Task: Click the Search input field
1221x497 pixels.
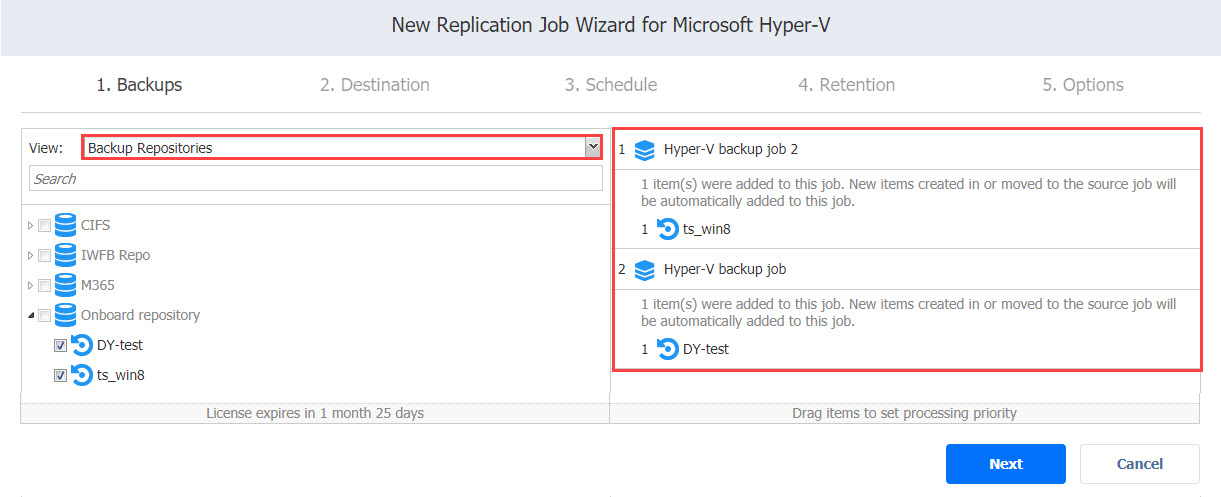Action: (316, 179)
